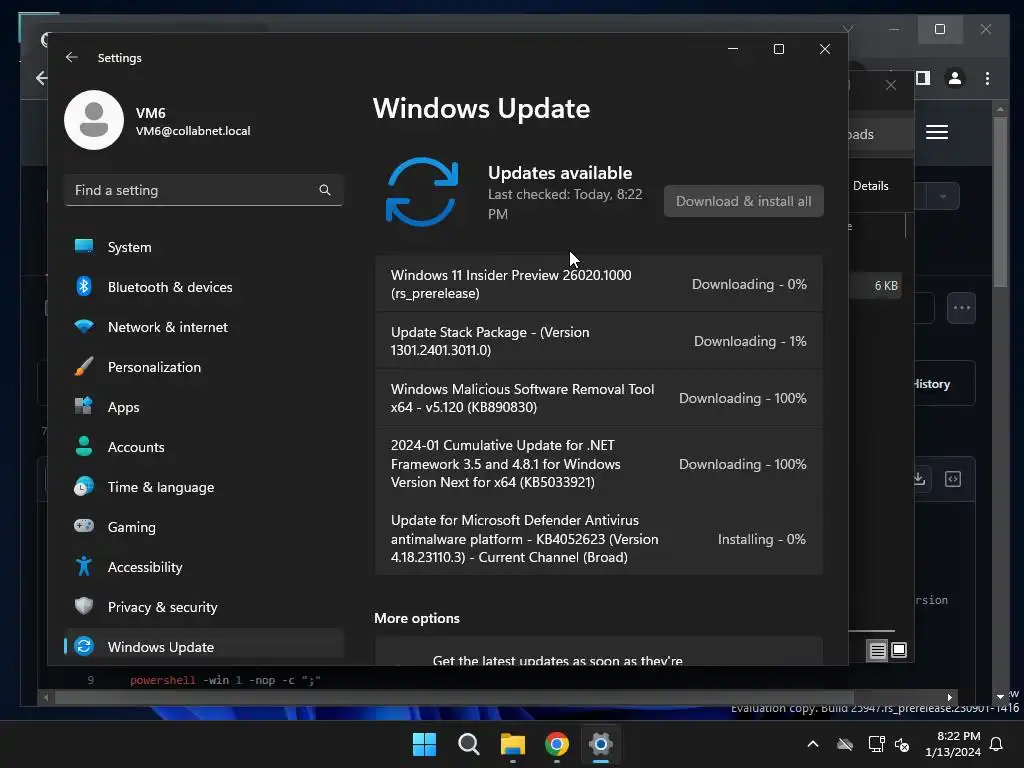Screen dimensions: 1024x768
Task: Click the Find a setting search box
Action: (204, 190)
